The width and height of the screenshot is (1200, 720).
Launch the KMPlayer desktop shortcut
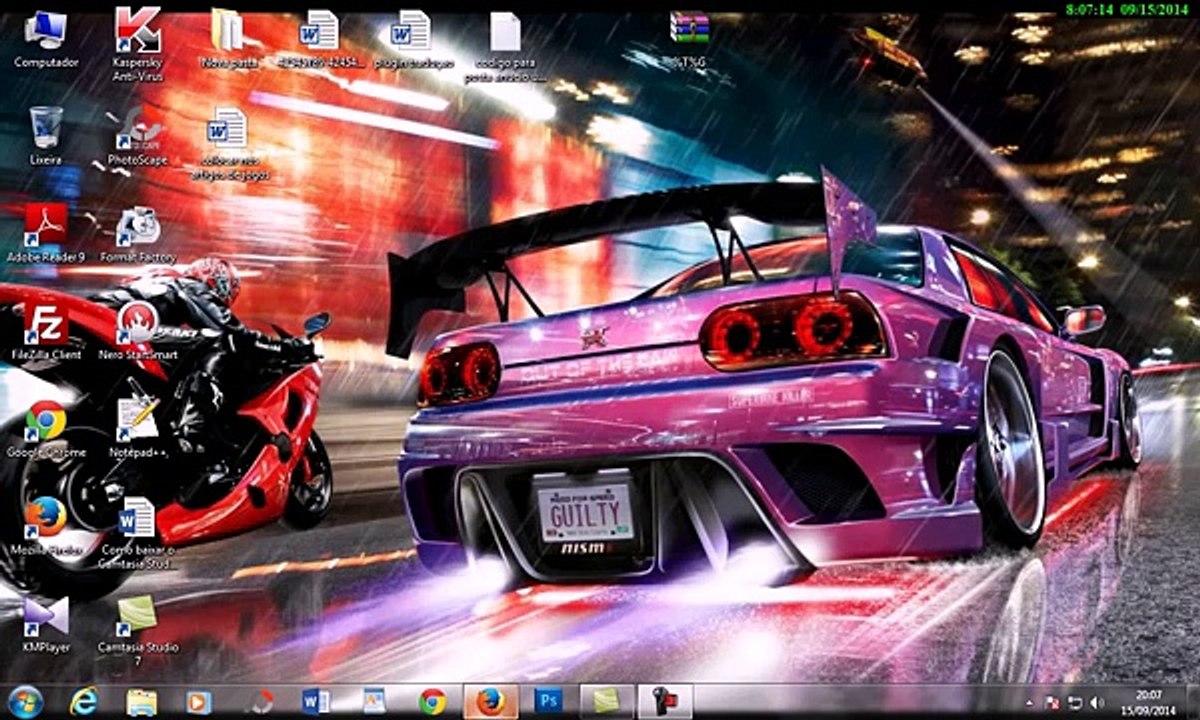tap(46, 624)
